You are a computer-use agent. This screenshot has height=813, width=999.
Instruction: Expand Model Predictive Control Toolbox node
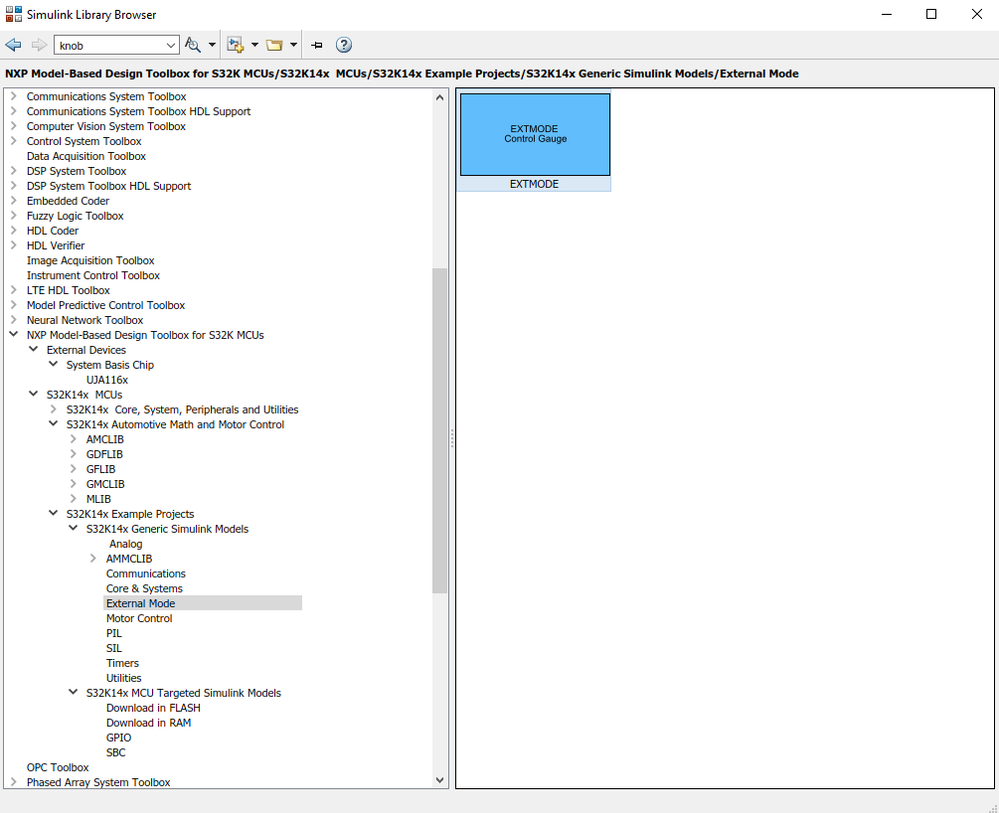tap(14, 305)
